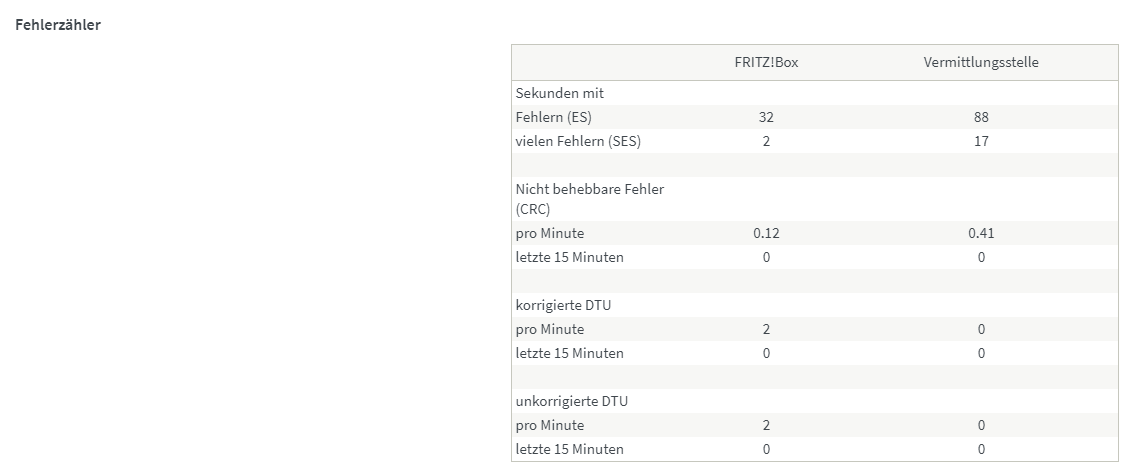Select CRC pro Minute value 0.41
This screenshot has width=1136, height=468.
tap(981, 233)
